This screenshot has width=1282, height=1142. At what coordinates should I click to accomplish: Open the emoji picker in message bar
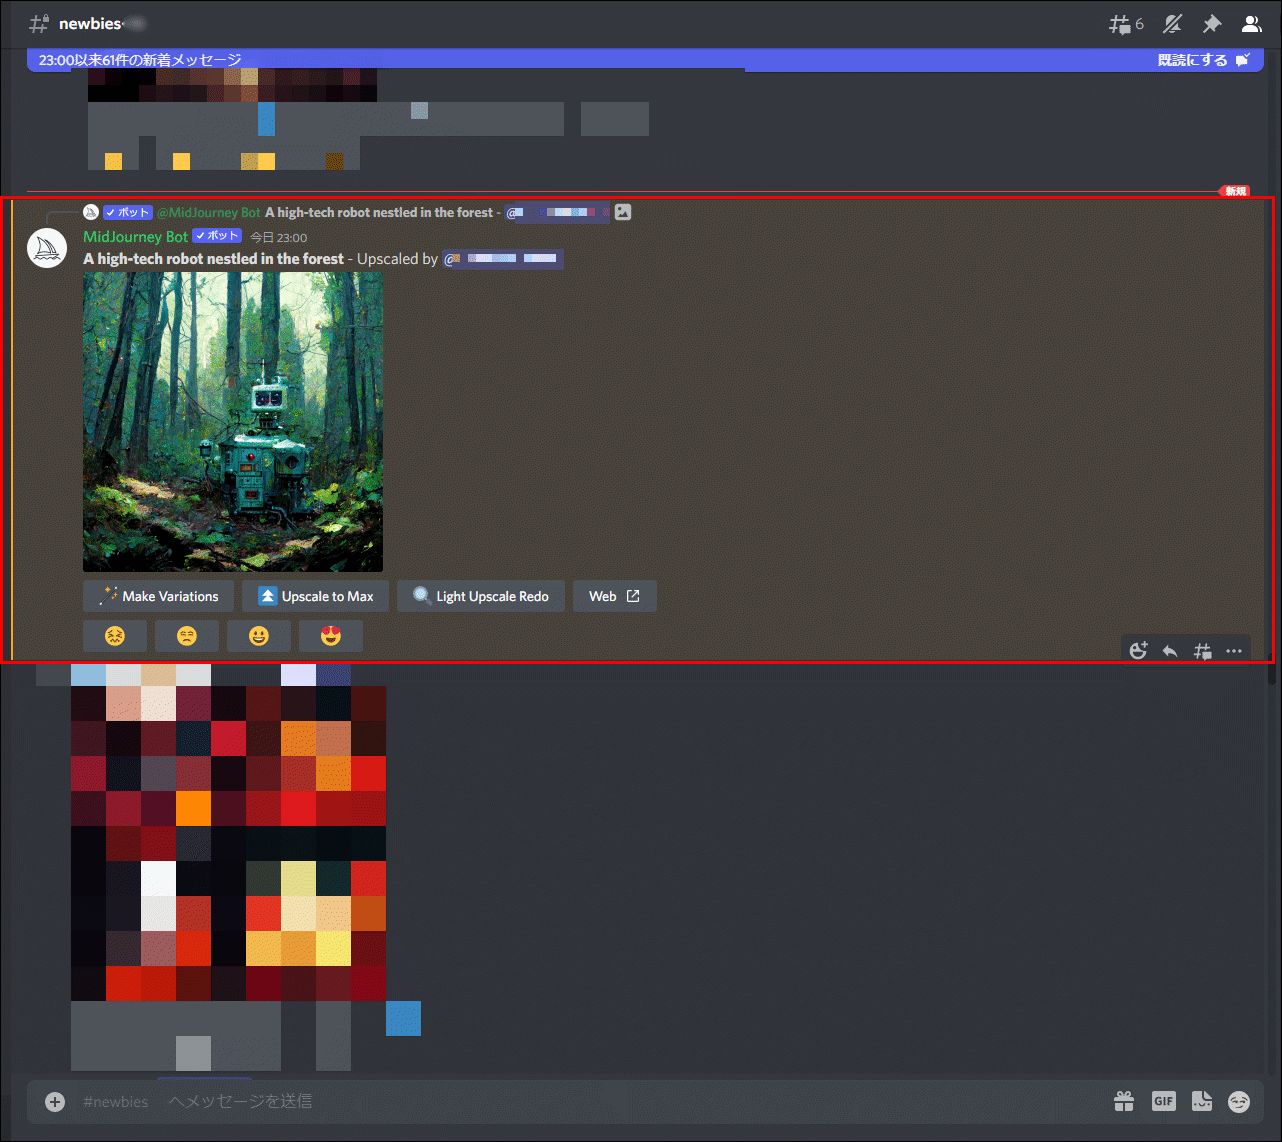(1239, 1102)
